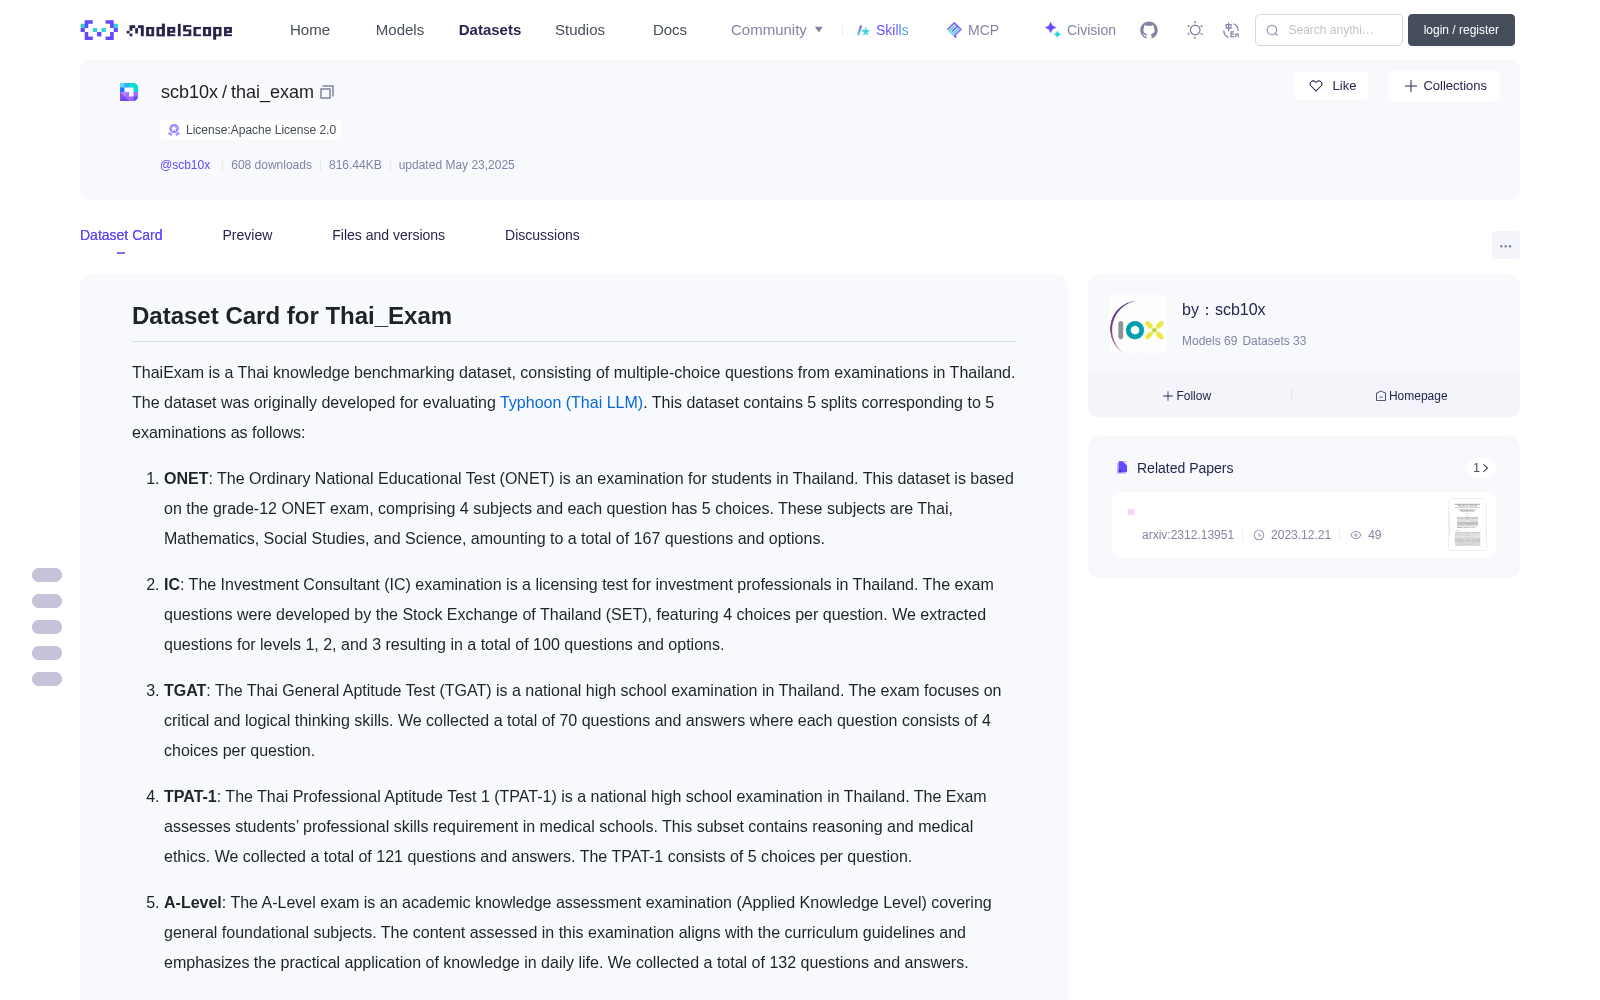
Task: Open the Typhoon (Thai LLM) link
Action: [x=571, y=402]
